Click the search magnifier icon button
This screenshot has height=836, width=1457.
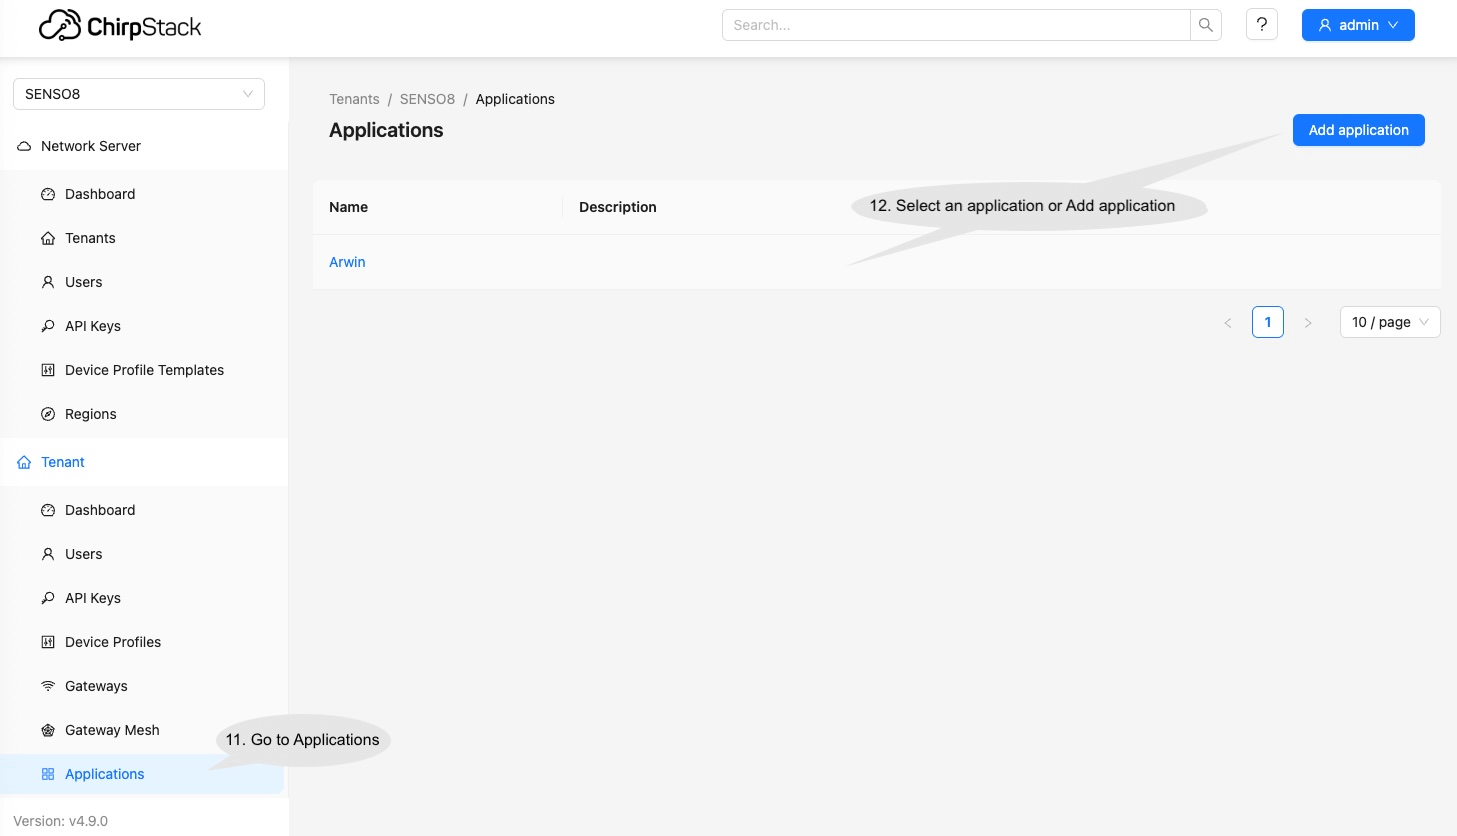coord(1205,25)
